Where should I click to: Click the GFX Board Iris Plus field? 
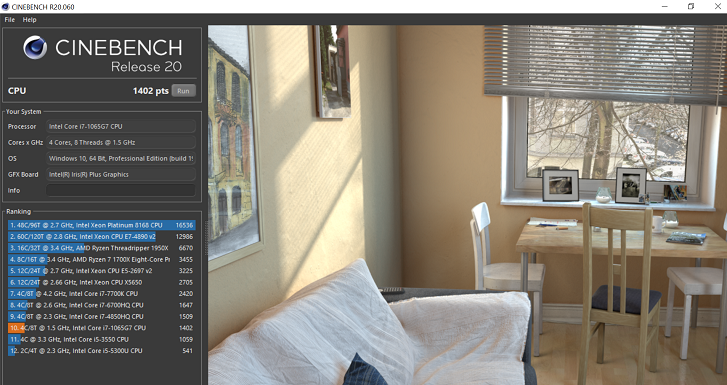121,174
